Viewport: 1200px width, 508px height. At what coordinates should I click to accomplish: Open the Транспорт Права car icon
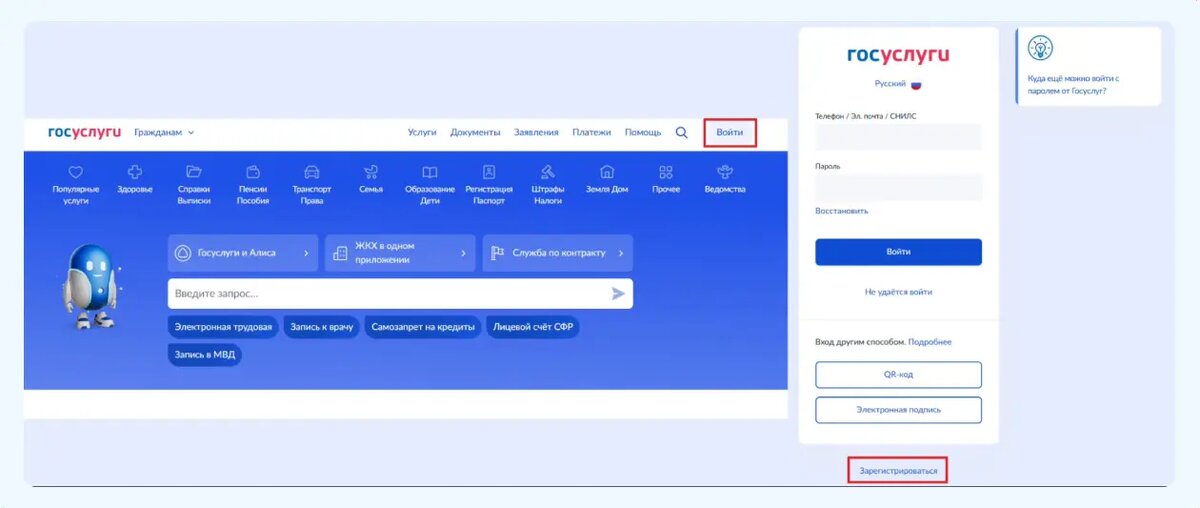point(312,172)
